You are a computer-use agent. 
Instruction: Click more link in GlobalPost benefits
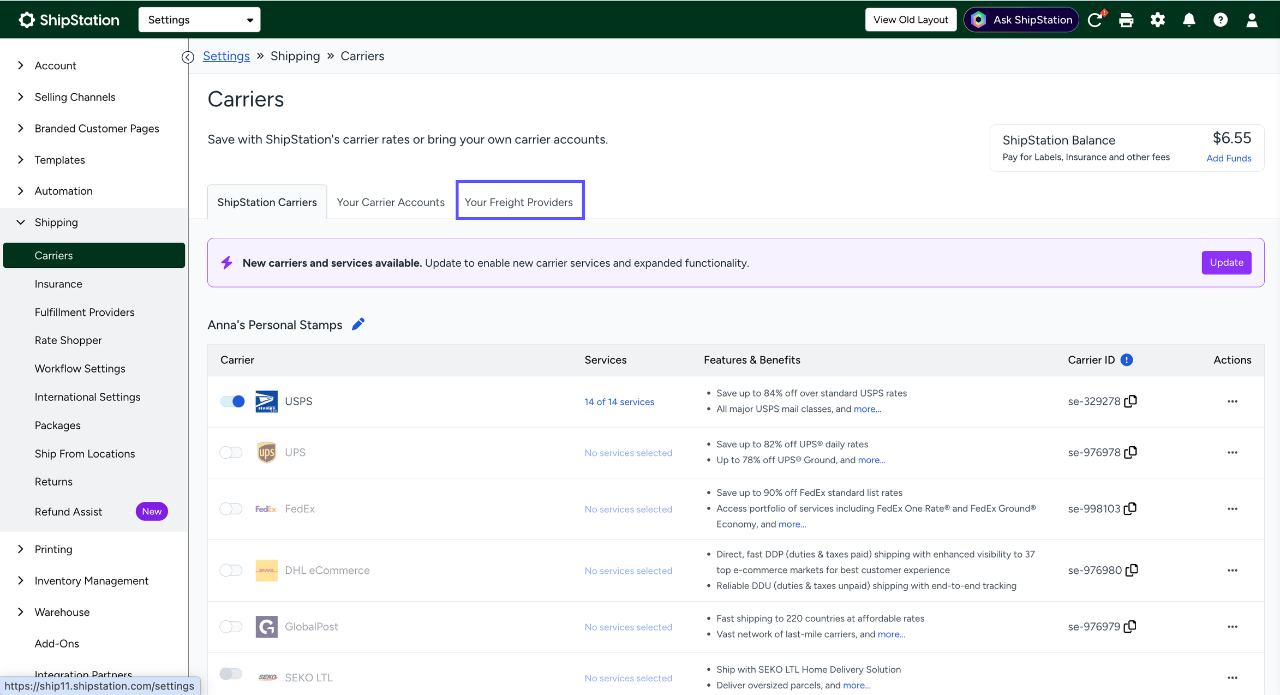tap(891, 634)
